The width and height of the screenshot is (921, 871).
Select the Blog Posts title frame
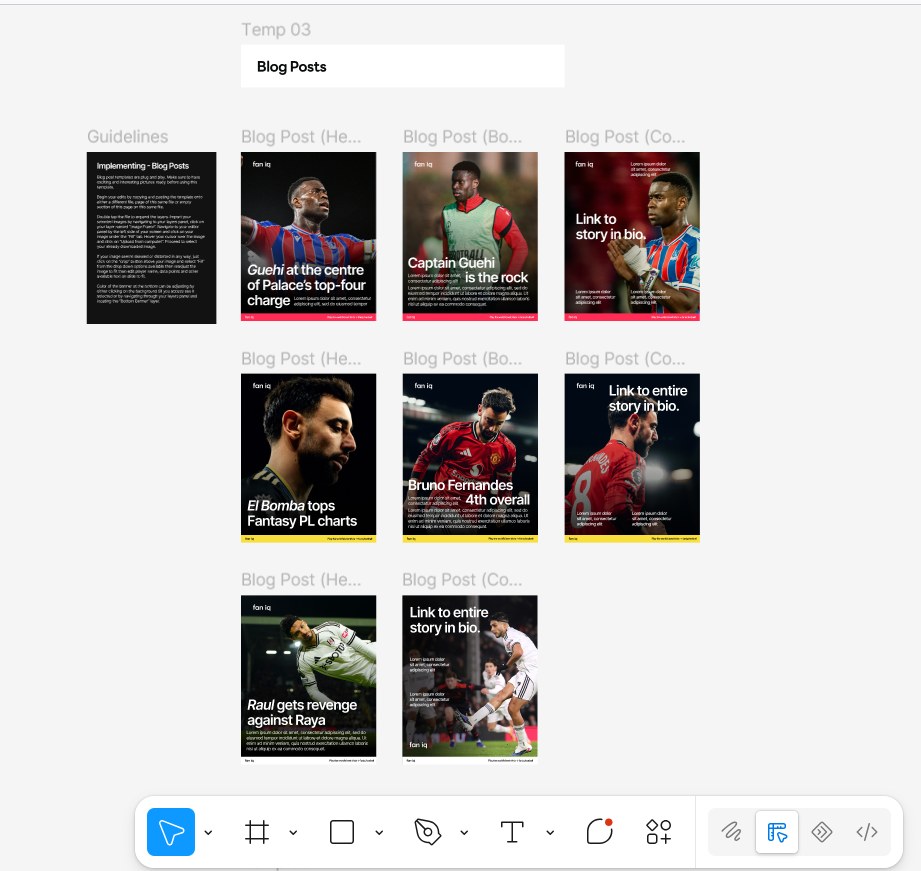pyautogui.click(x=402, y=66)
